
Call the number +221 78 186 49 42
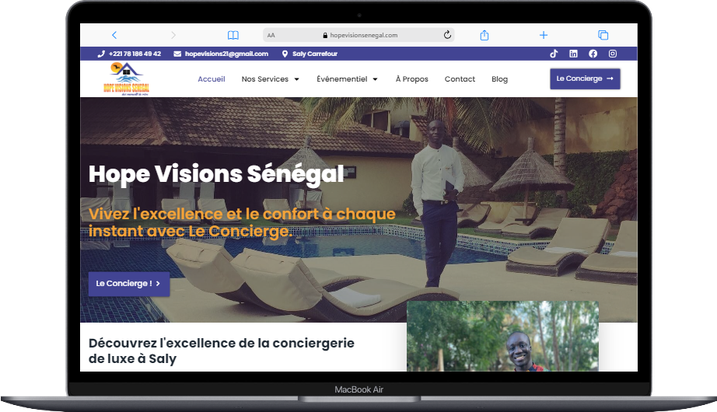click(135, 54)
